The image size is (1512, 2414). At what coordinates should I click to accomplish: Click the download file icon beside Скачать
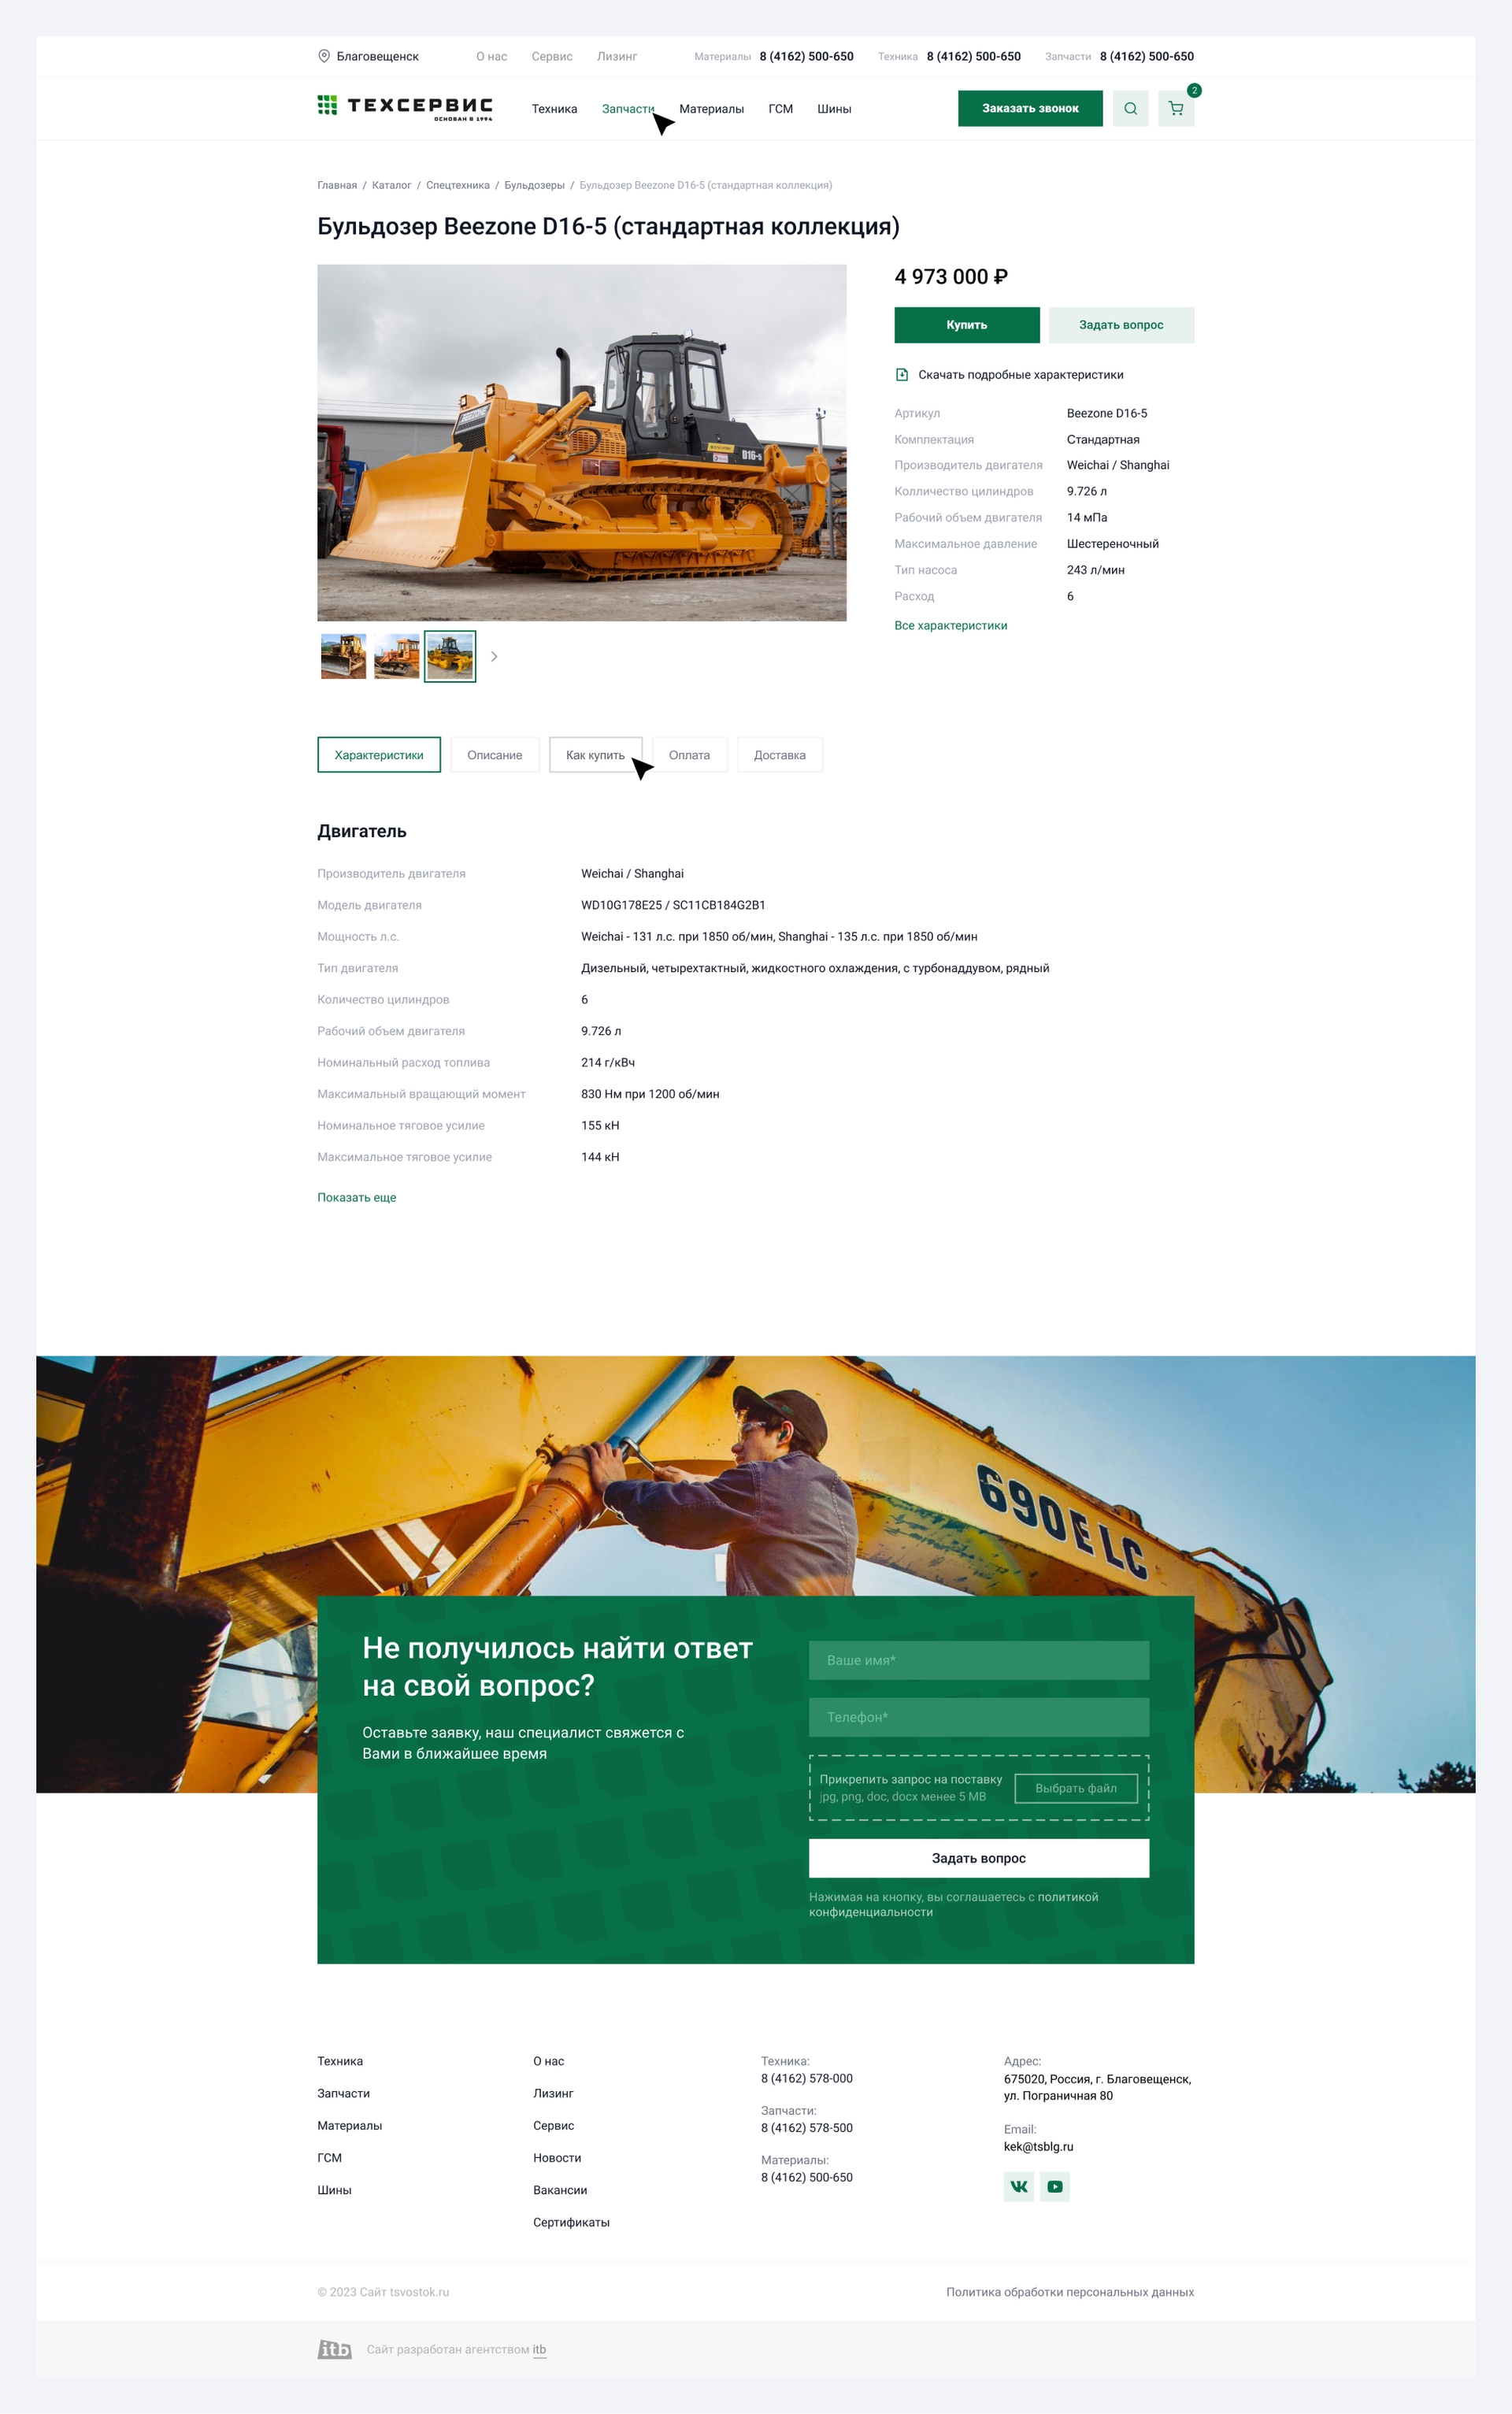tap(902, 375)
